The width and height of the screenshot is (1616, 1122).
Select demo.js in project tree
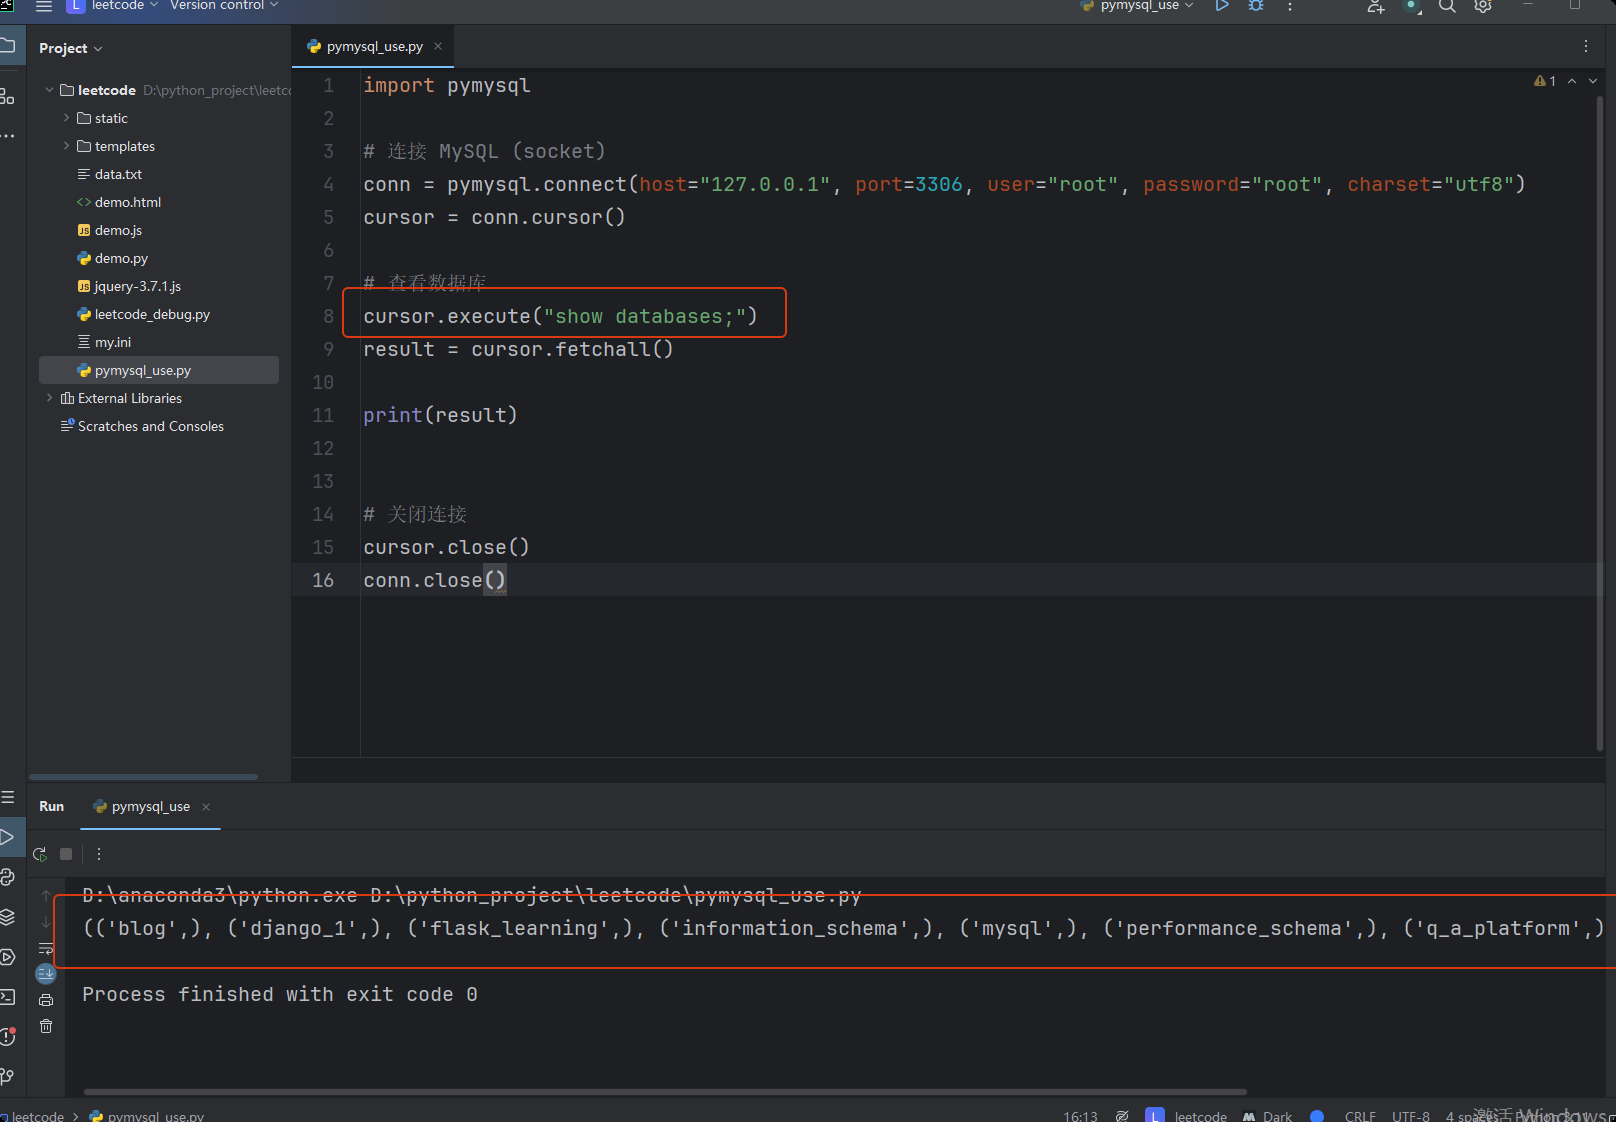coord(118,230)
